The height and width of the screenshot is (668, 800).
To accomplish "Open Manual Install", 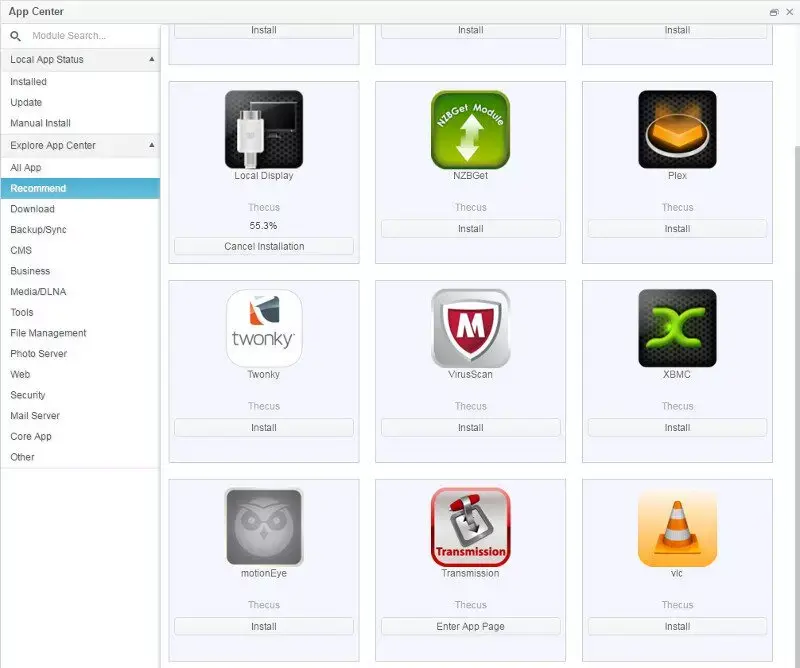I will pos(80,123).
